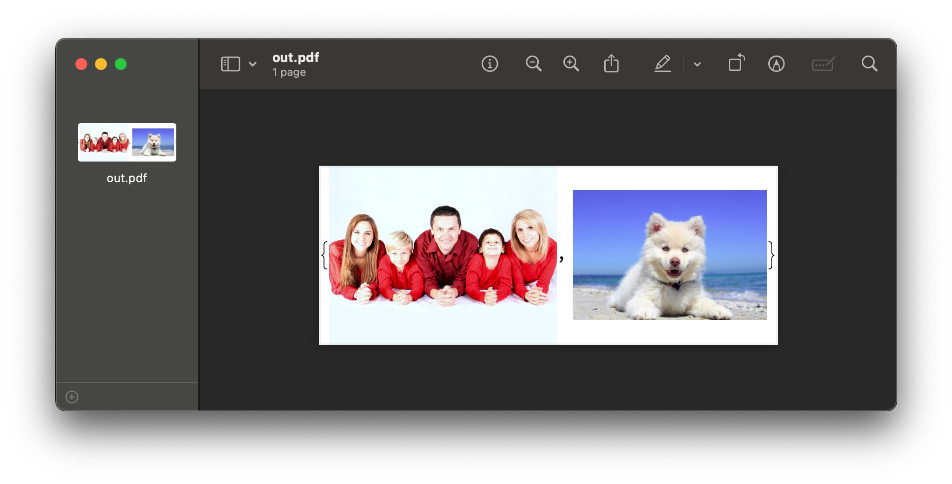Select the Highlight pen tool
The height and width of the screenshot is (484, 952).
click(x=662, y=64)
